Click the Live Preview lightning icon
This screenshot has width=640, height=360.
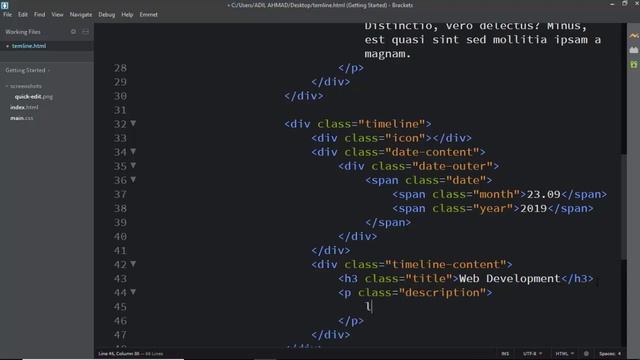pos(633,36)
